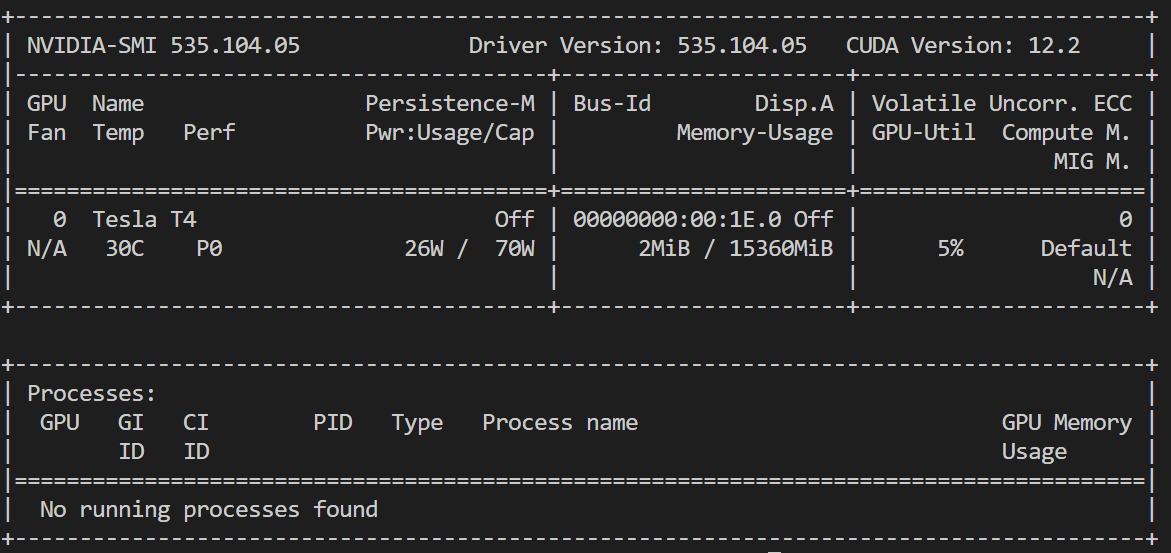
Task: Click the NVIDIA-SMI 535.104.05 header text
Action: pos(163,46)
